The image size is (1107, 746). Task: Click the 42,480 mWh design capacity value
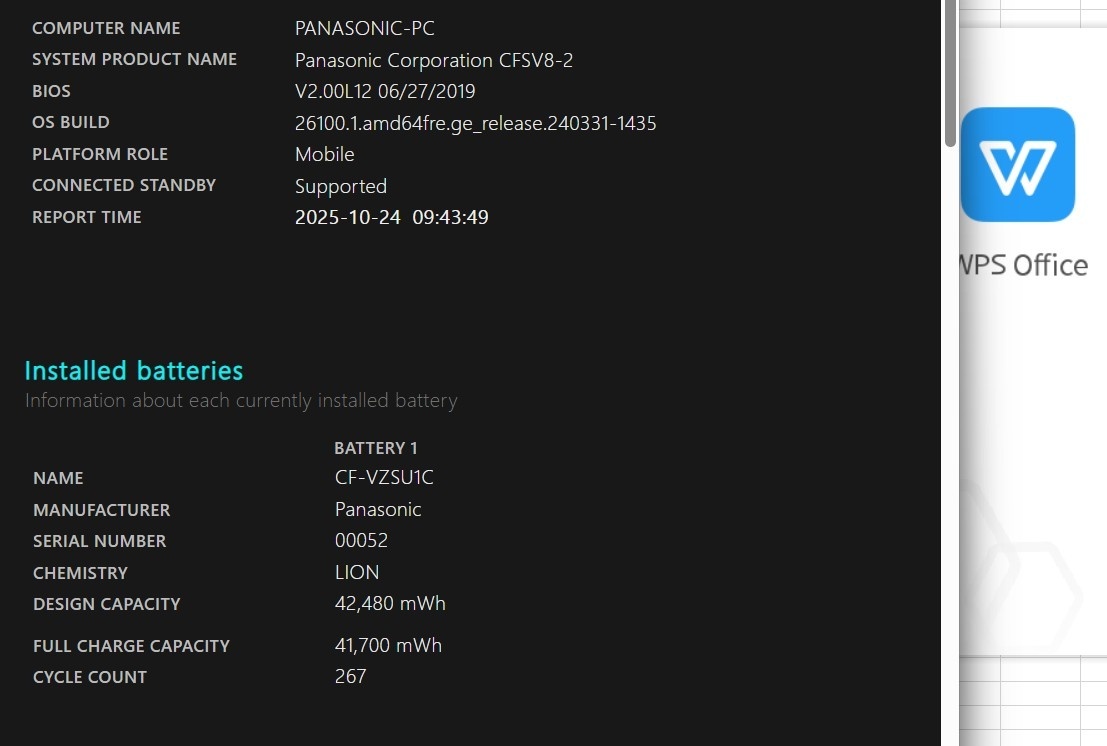tap(390, 604)
